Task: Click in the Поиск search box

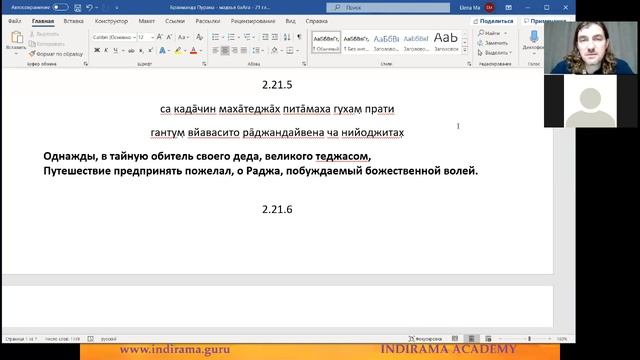Action: click(388, 7)
